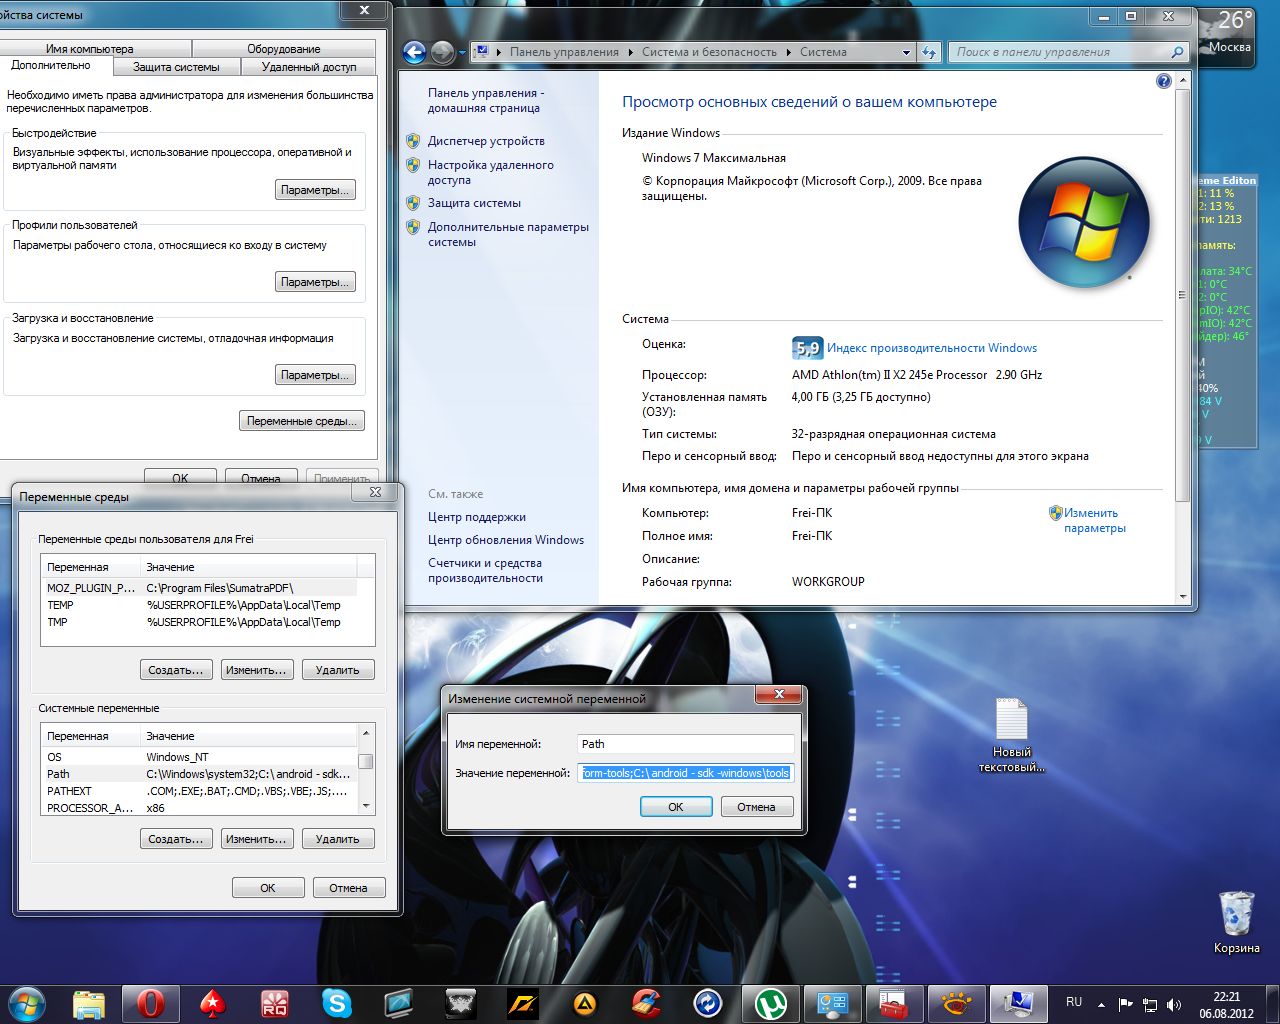
Task: Open Performance settings button
Action: [x=315, y=190]
